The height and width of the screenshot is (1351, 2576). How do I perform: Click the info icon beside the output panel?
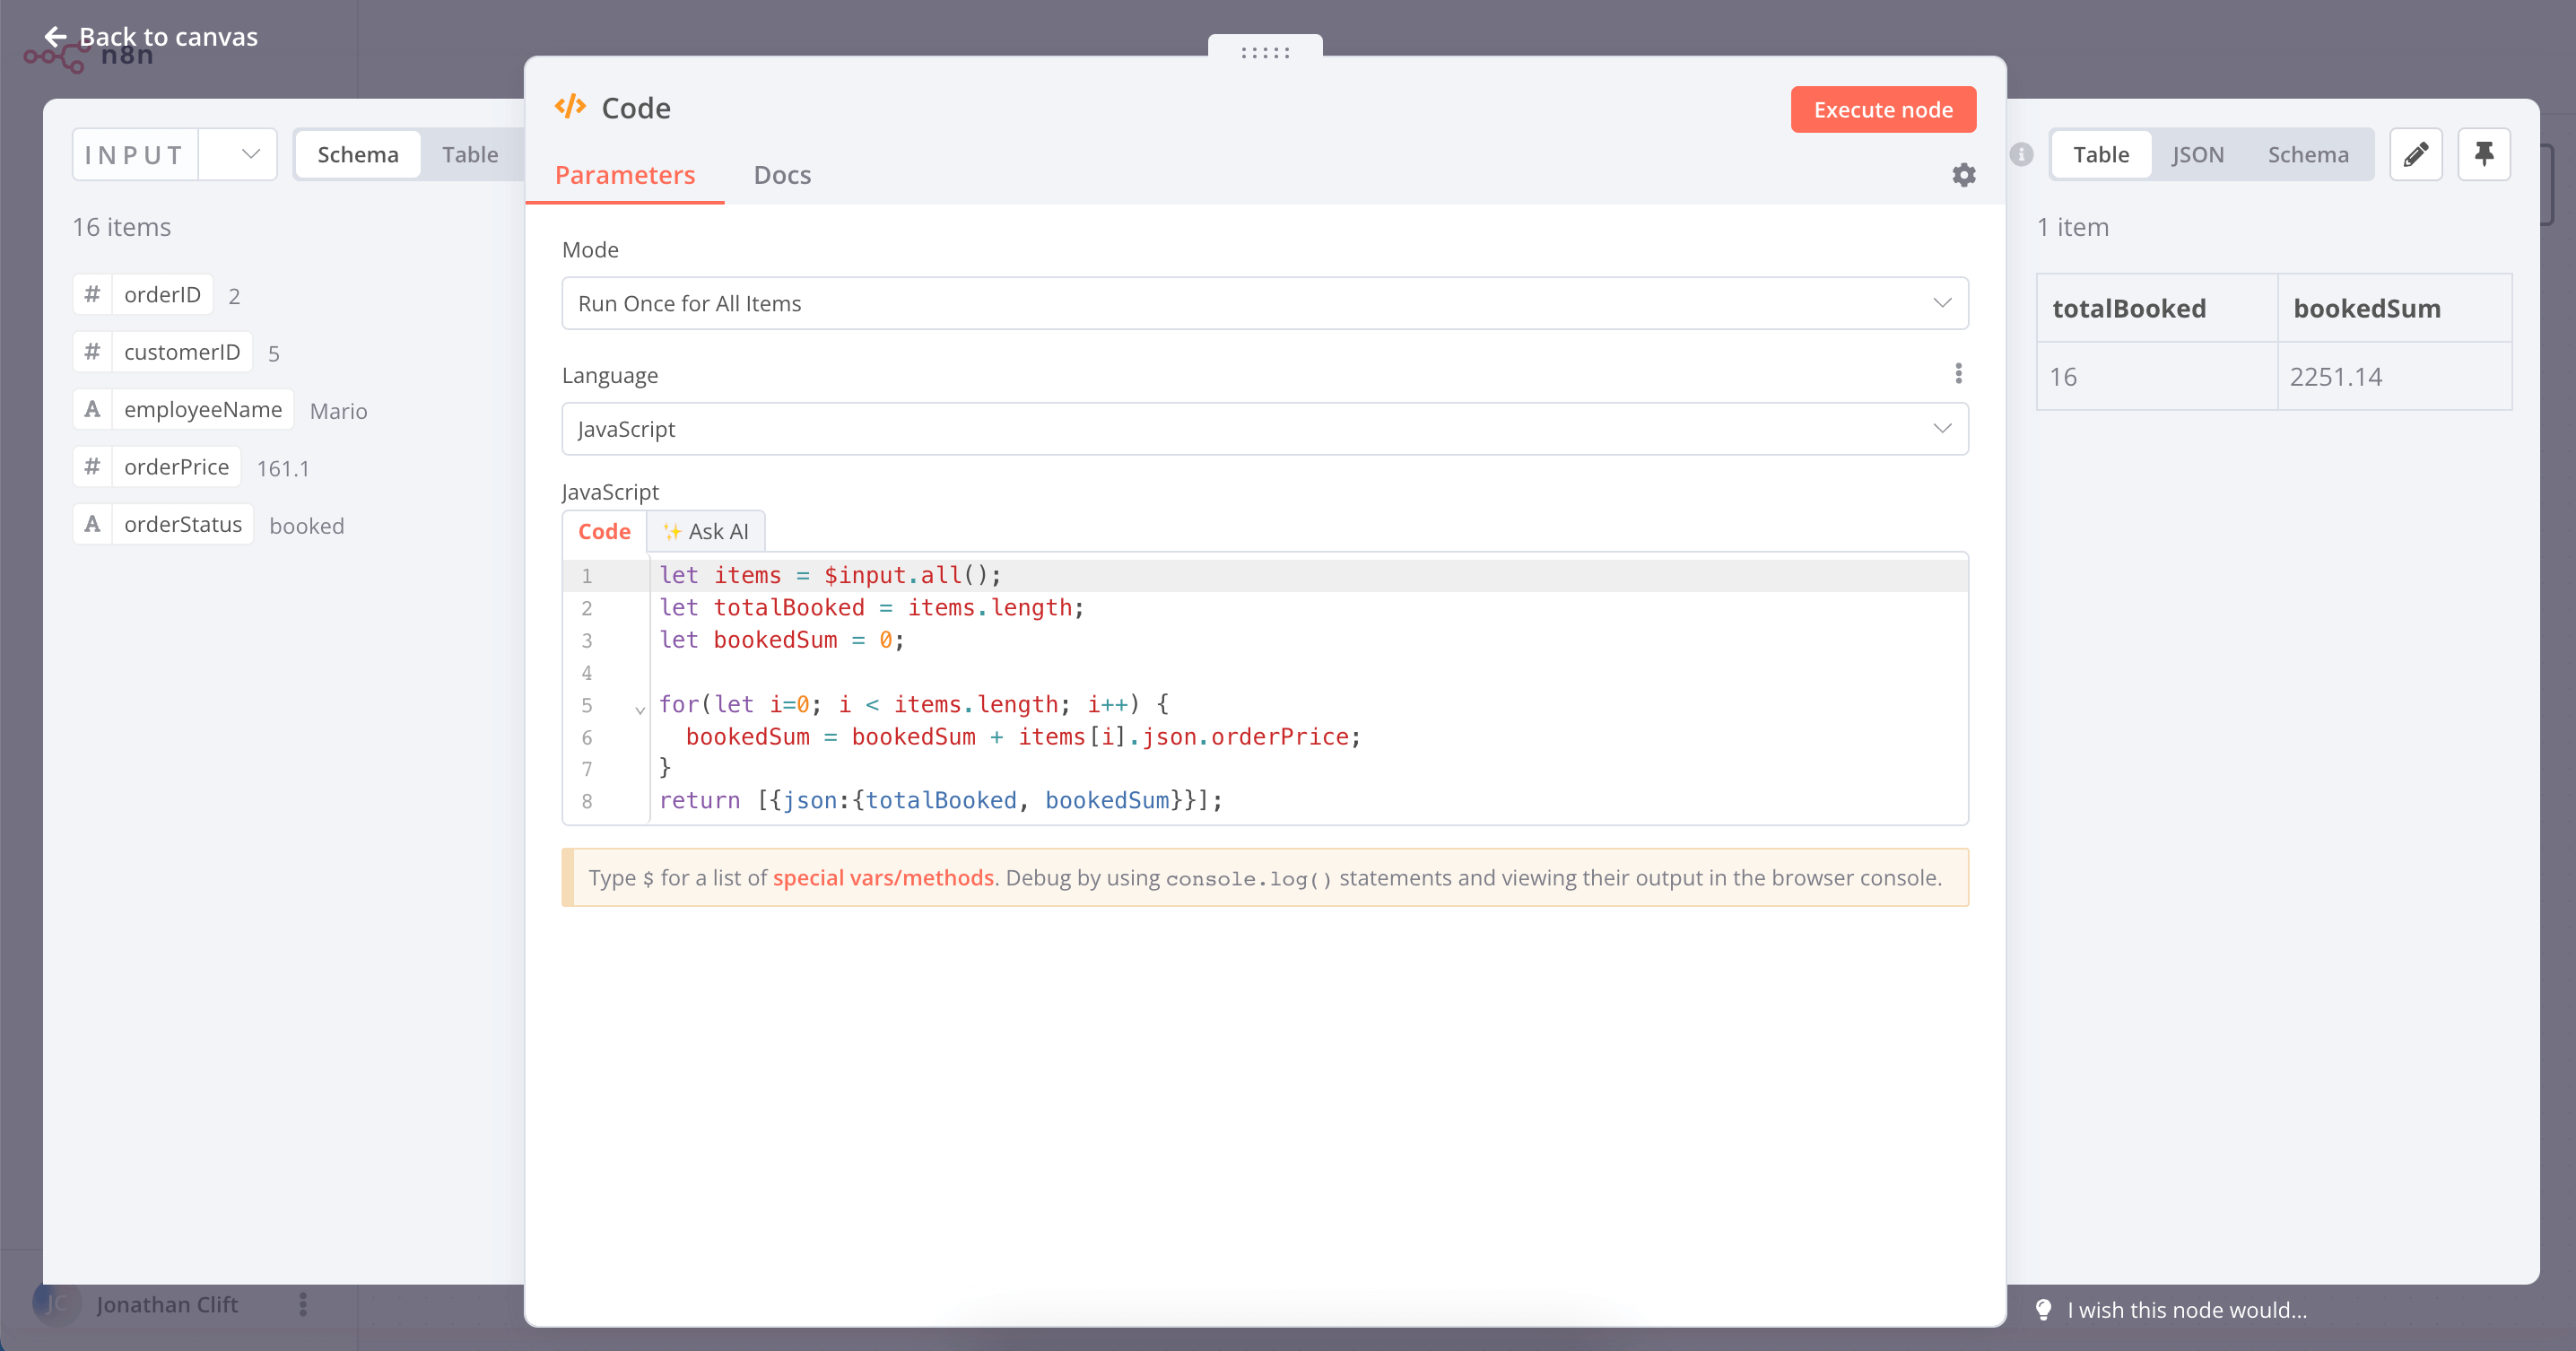(x=2021, y=154)
